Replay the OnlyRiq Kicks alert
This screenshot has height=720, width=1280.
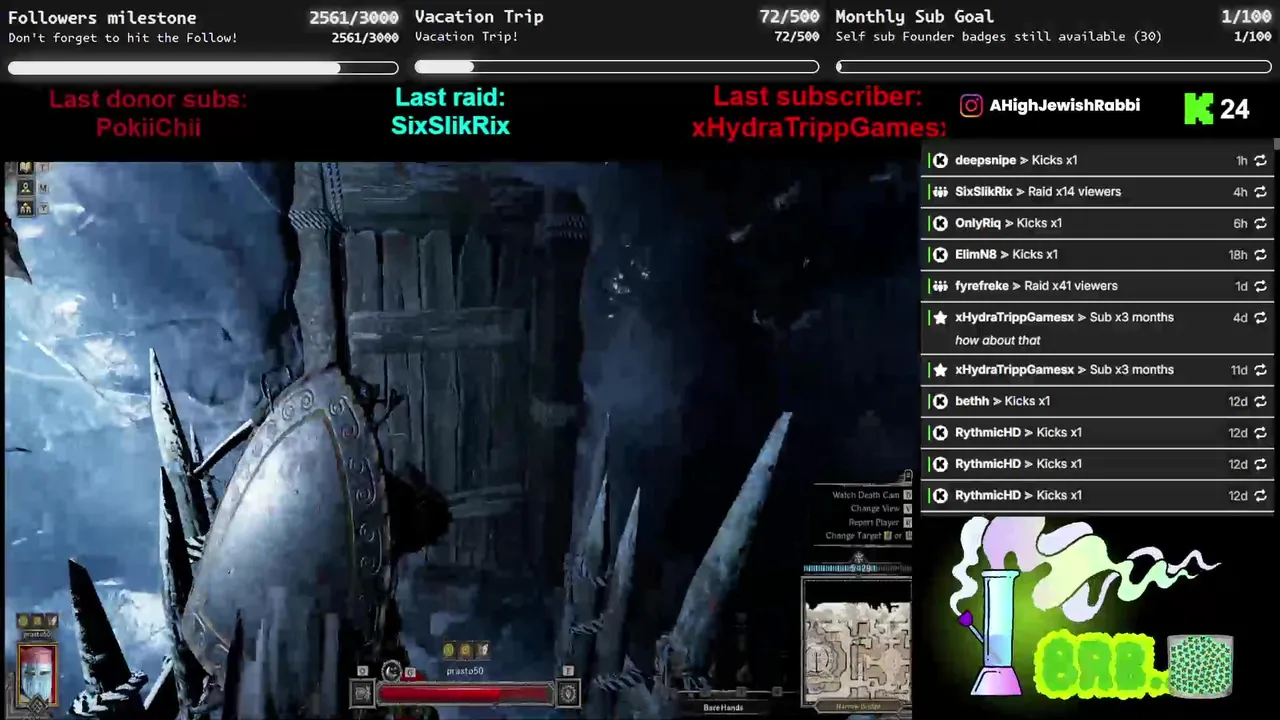[x=1260, y=224]
